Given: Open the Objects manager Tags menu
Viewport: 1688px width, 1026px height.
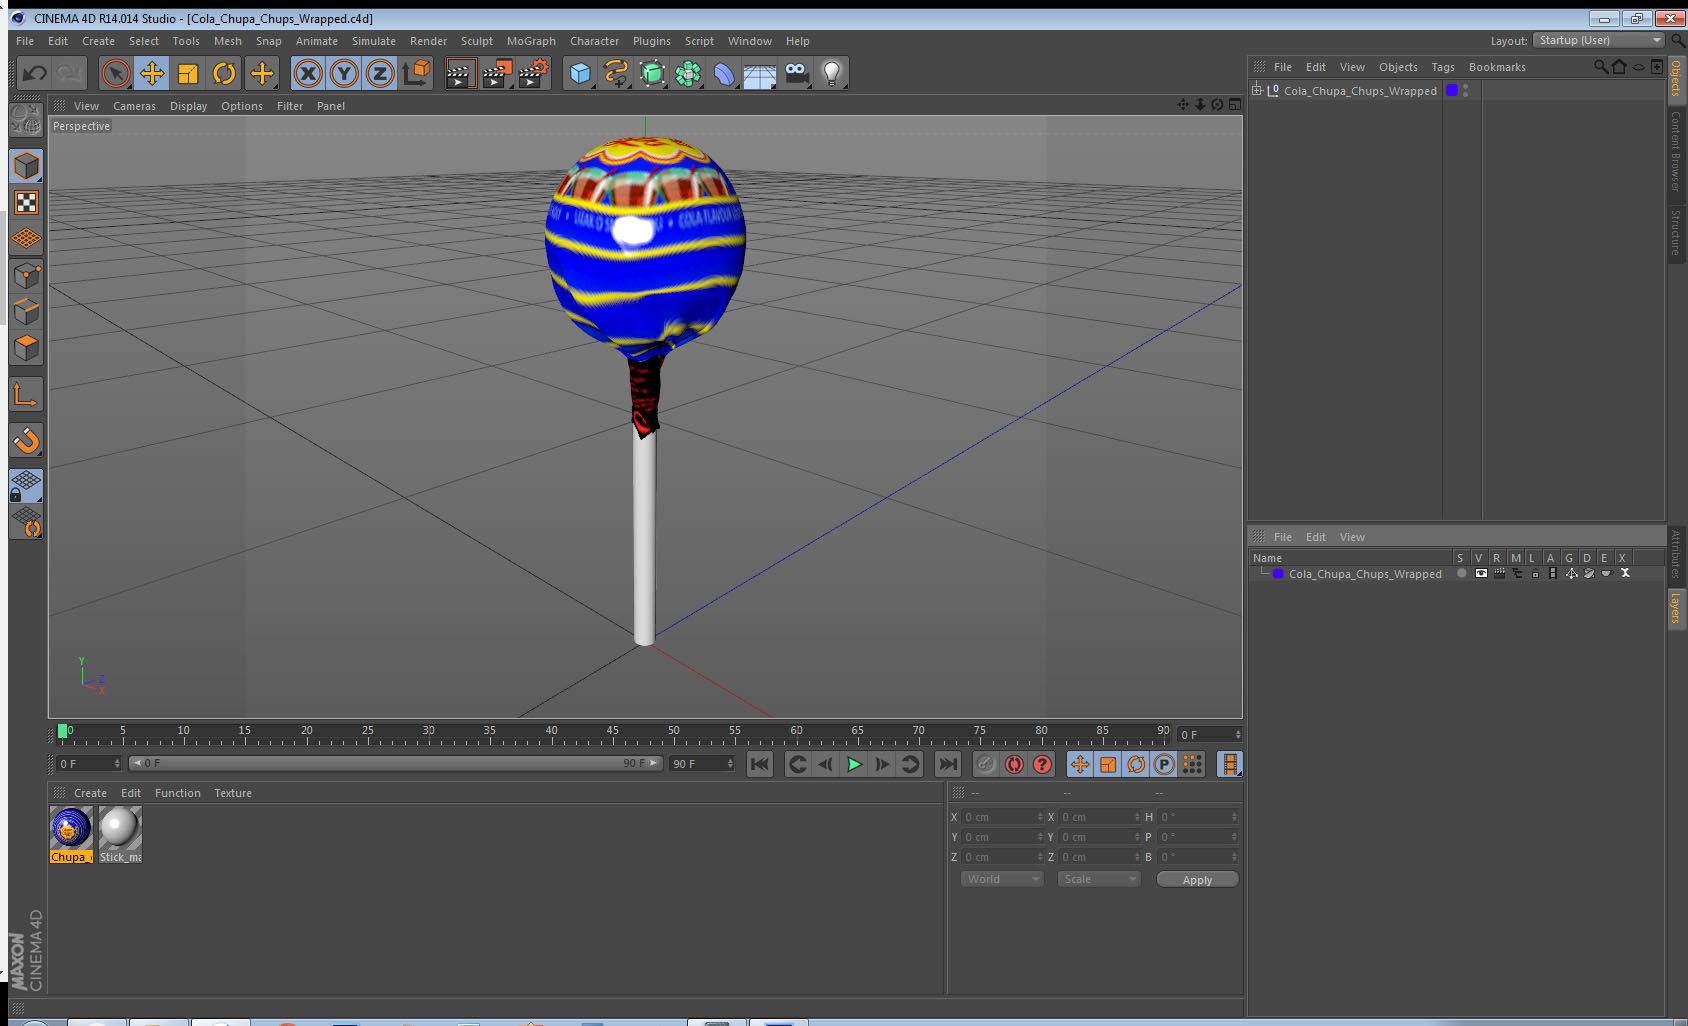Looking at the screenshot, I should pyautogui.click(x=1443, y=67).
